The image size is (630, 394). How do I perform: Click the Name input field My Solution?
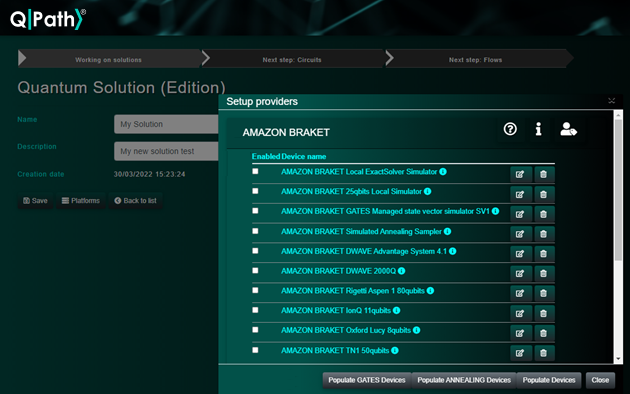point(166,124)
